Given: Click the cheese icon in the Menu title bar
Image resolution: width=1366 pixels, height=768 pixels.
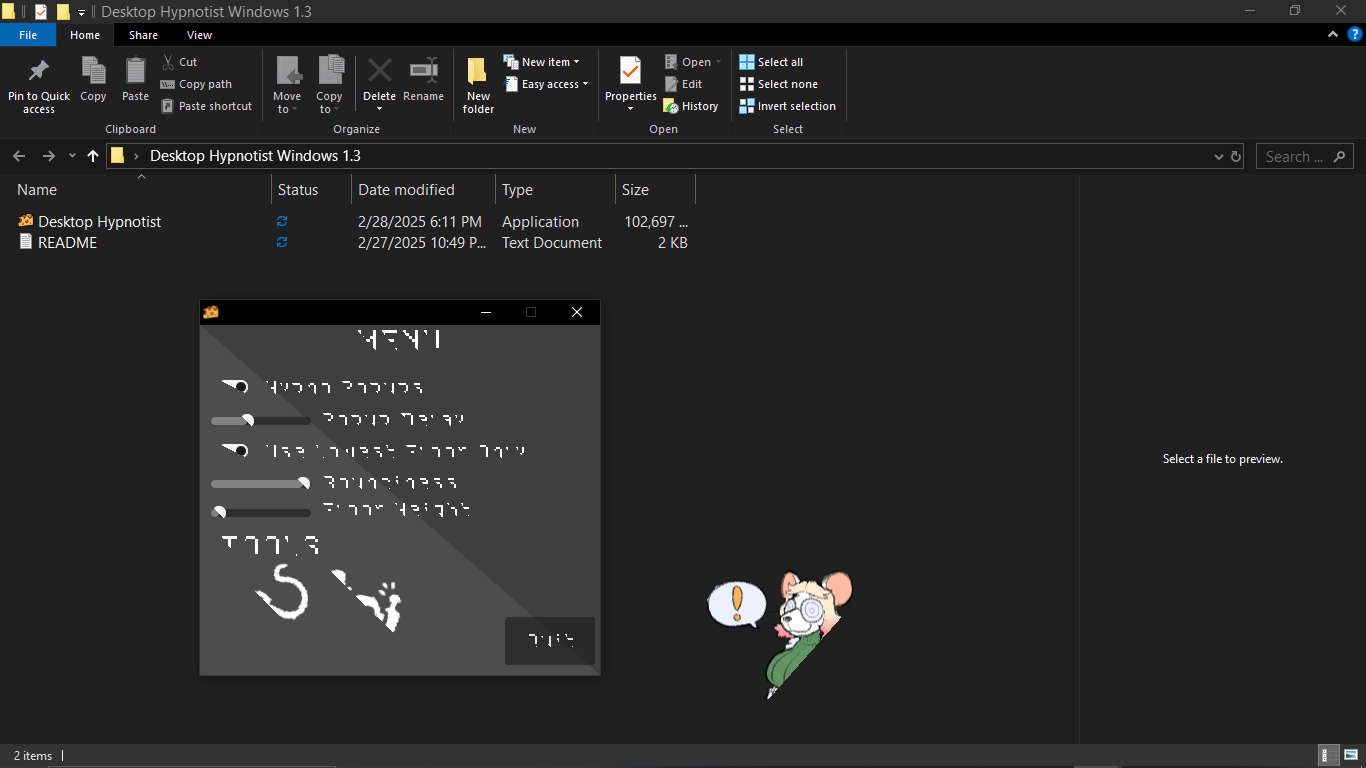Looking at the screenshot, I should coord(211,312).
